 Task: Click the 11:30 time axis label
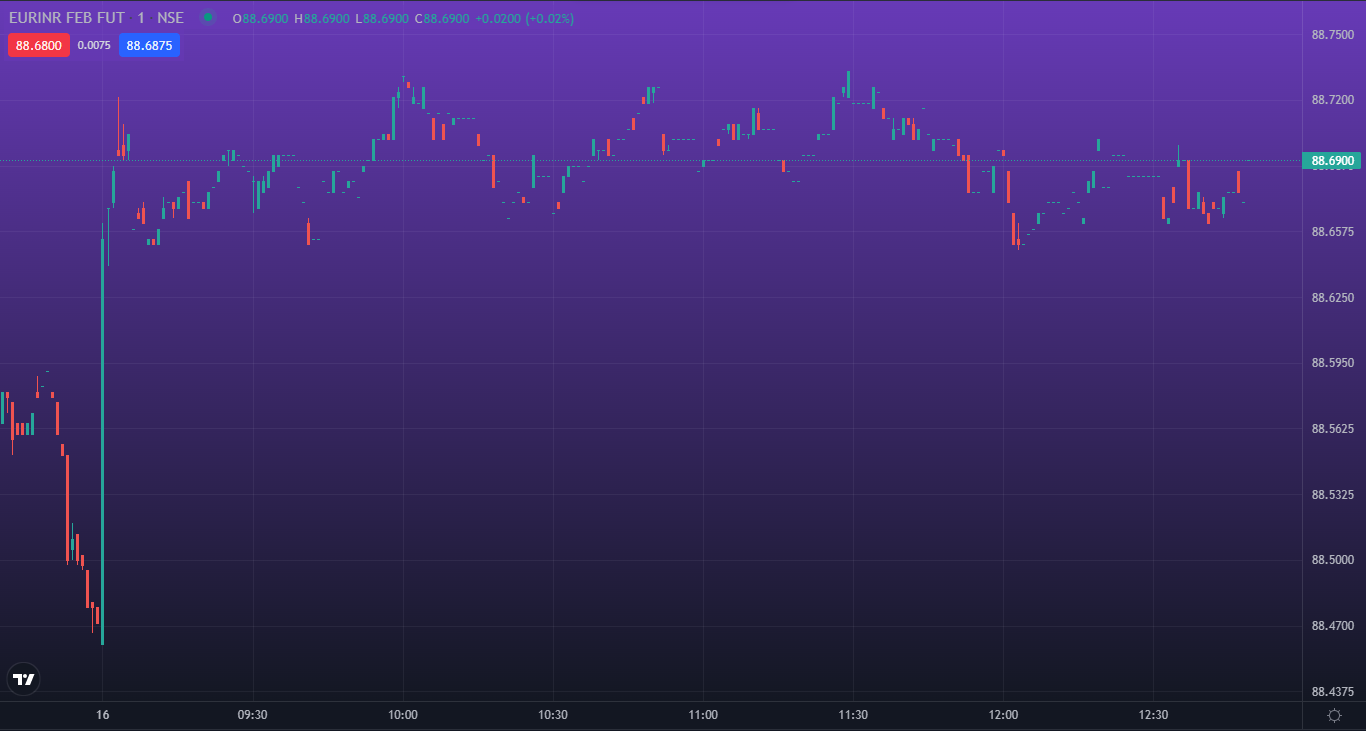(x=853, y=715)
